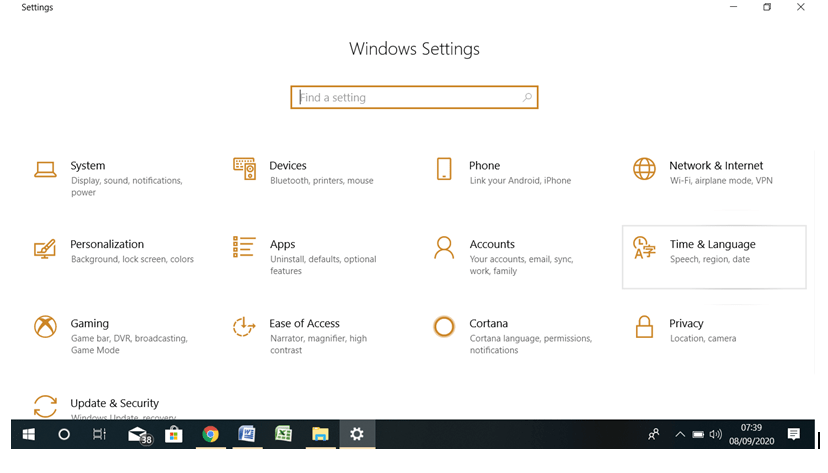Click "Narrator, magnifier, high contrast" description
This screenshot has height=473, width=828.
pyautogui.click(x=318, y=344)
